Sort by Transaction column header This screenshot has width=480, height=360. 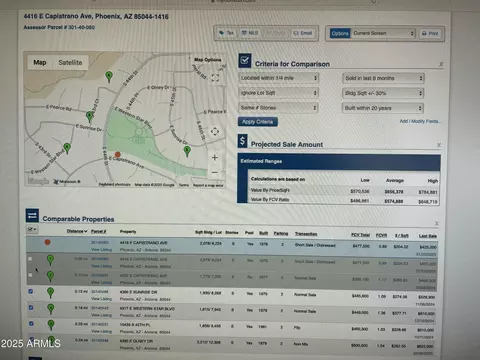click(306, 234)
